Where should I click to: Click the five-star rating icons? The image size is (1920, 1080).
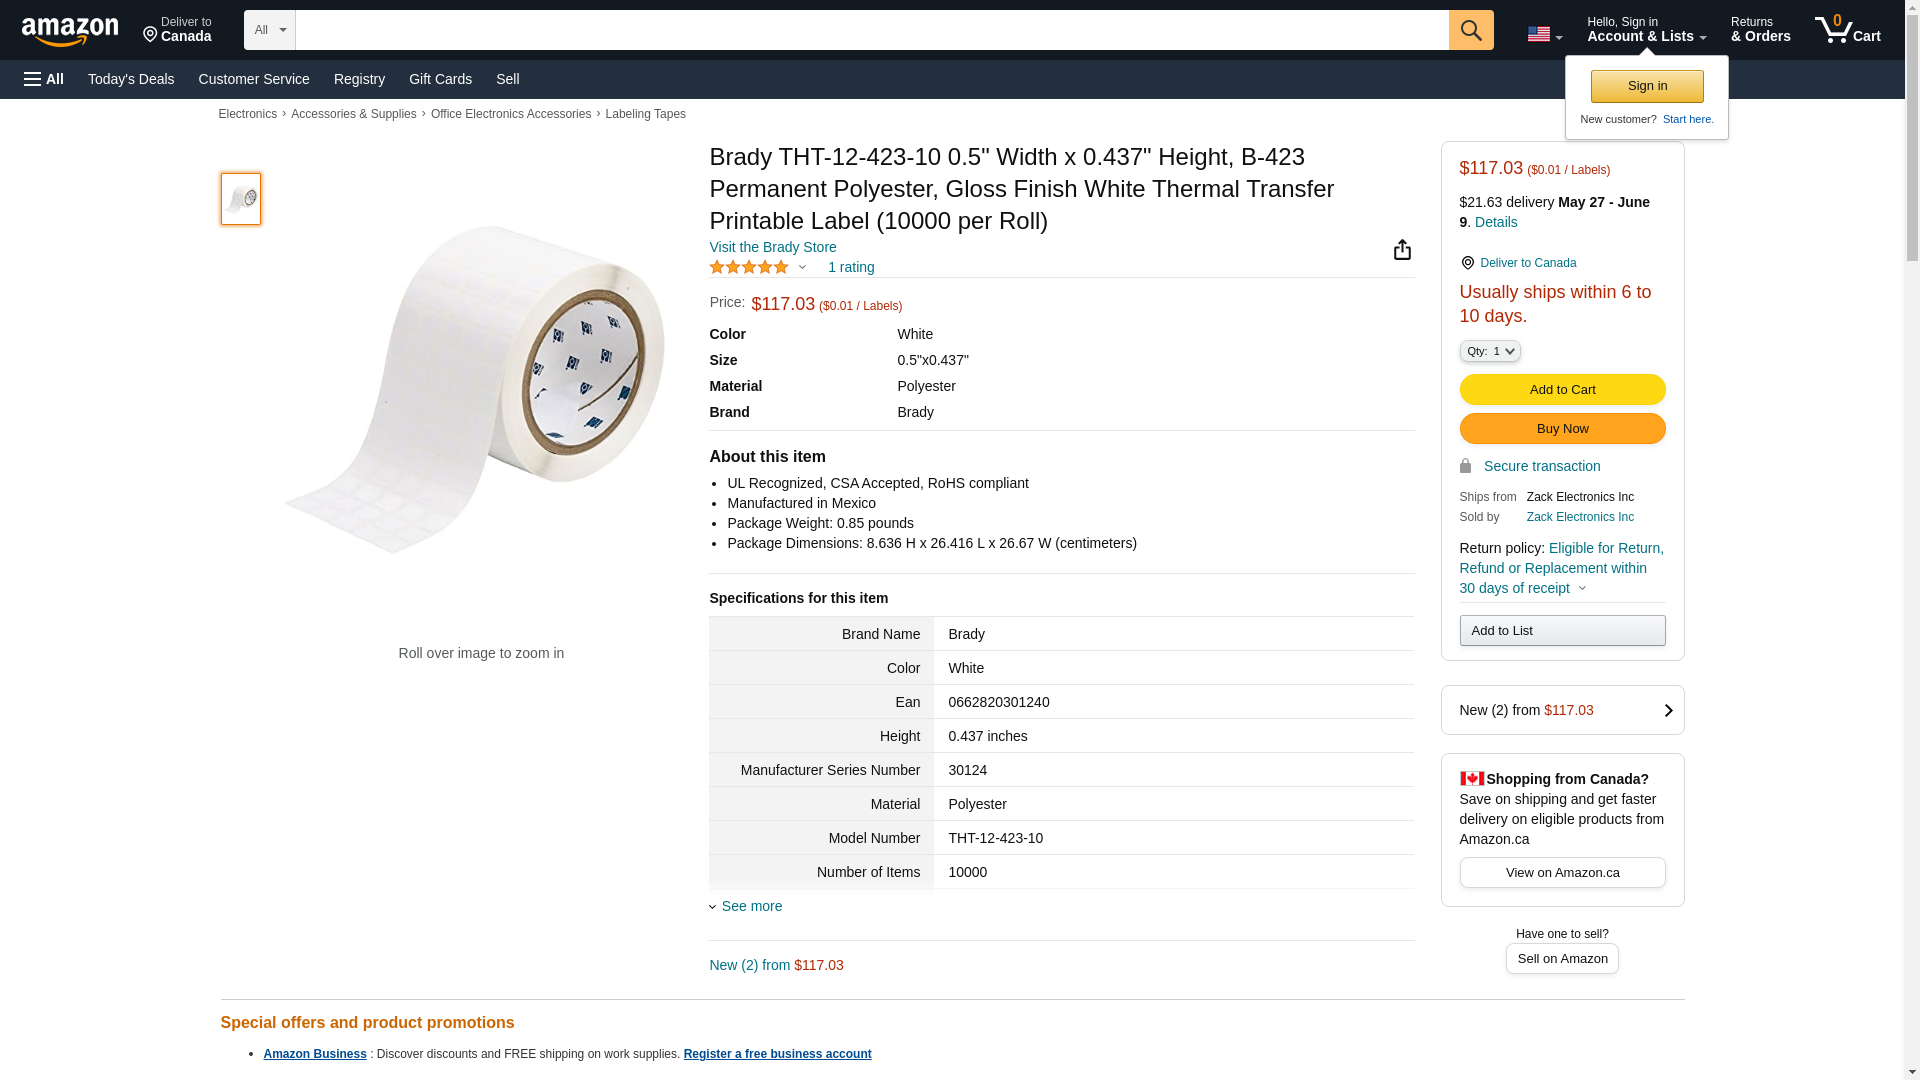coord(749,267)
